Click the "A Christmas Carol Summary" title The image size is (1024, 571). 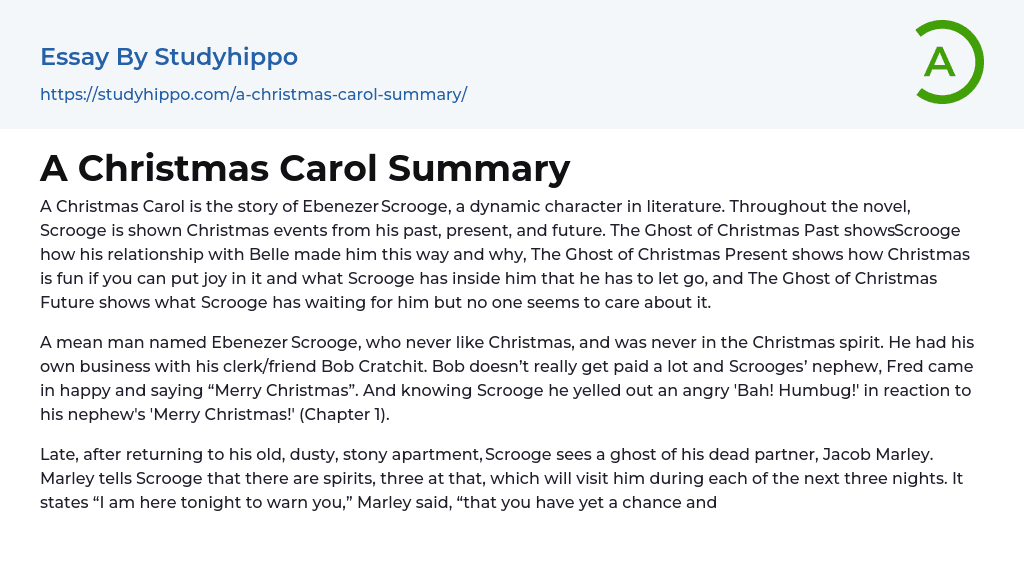point(305,168)
